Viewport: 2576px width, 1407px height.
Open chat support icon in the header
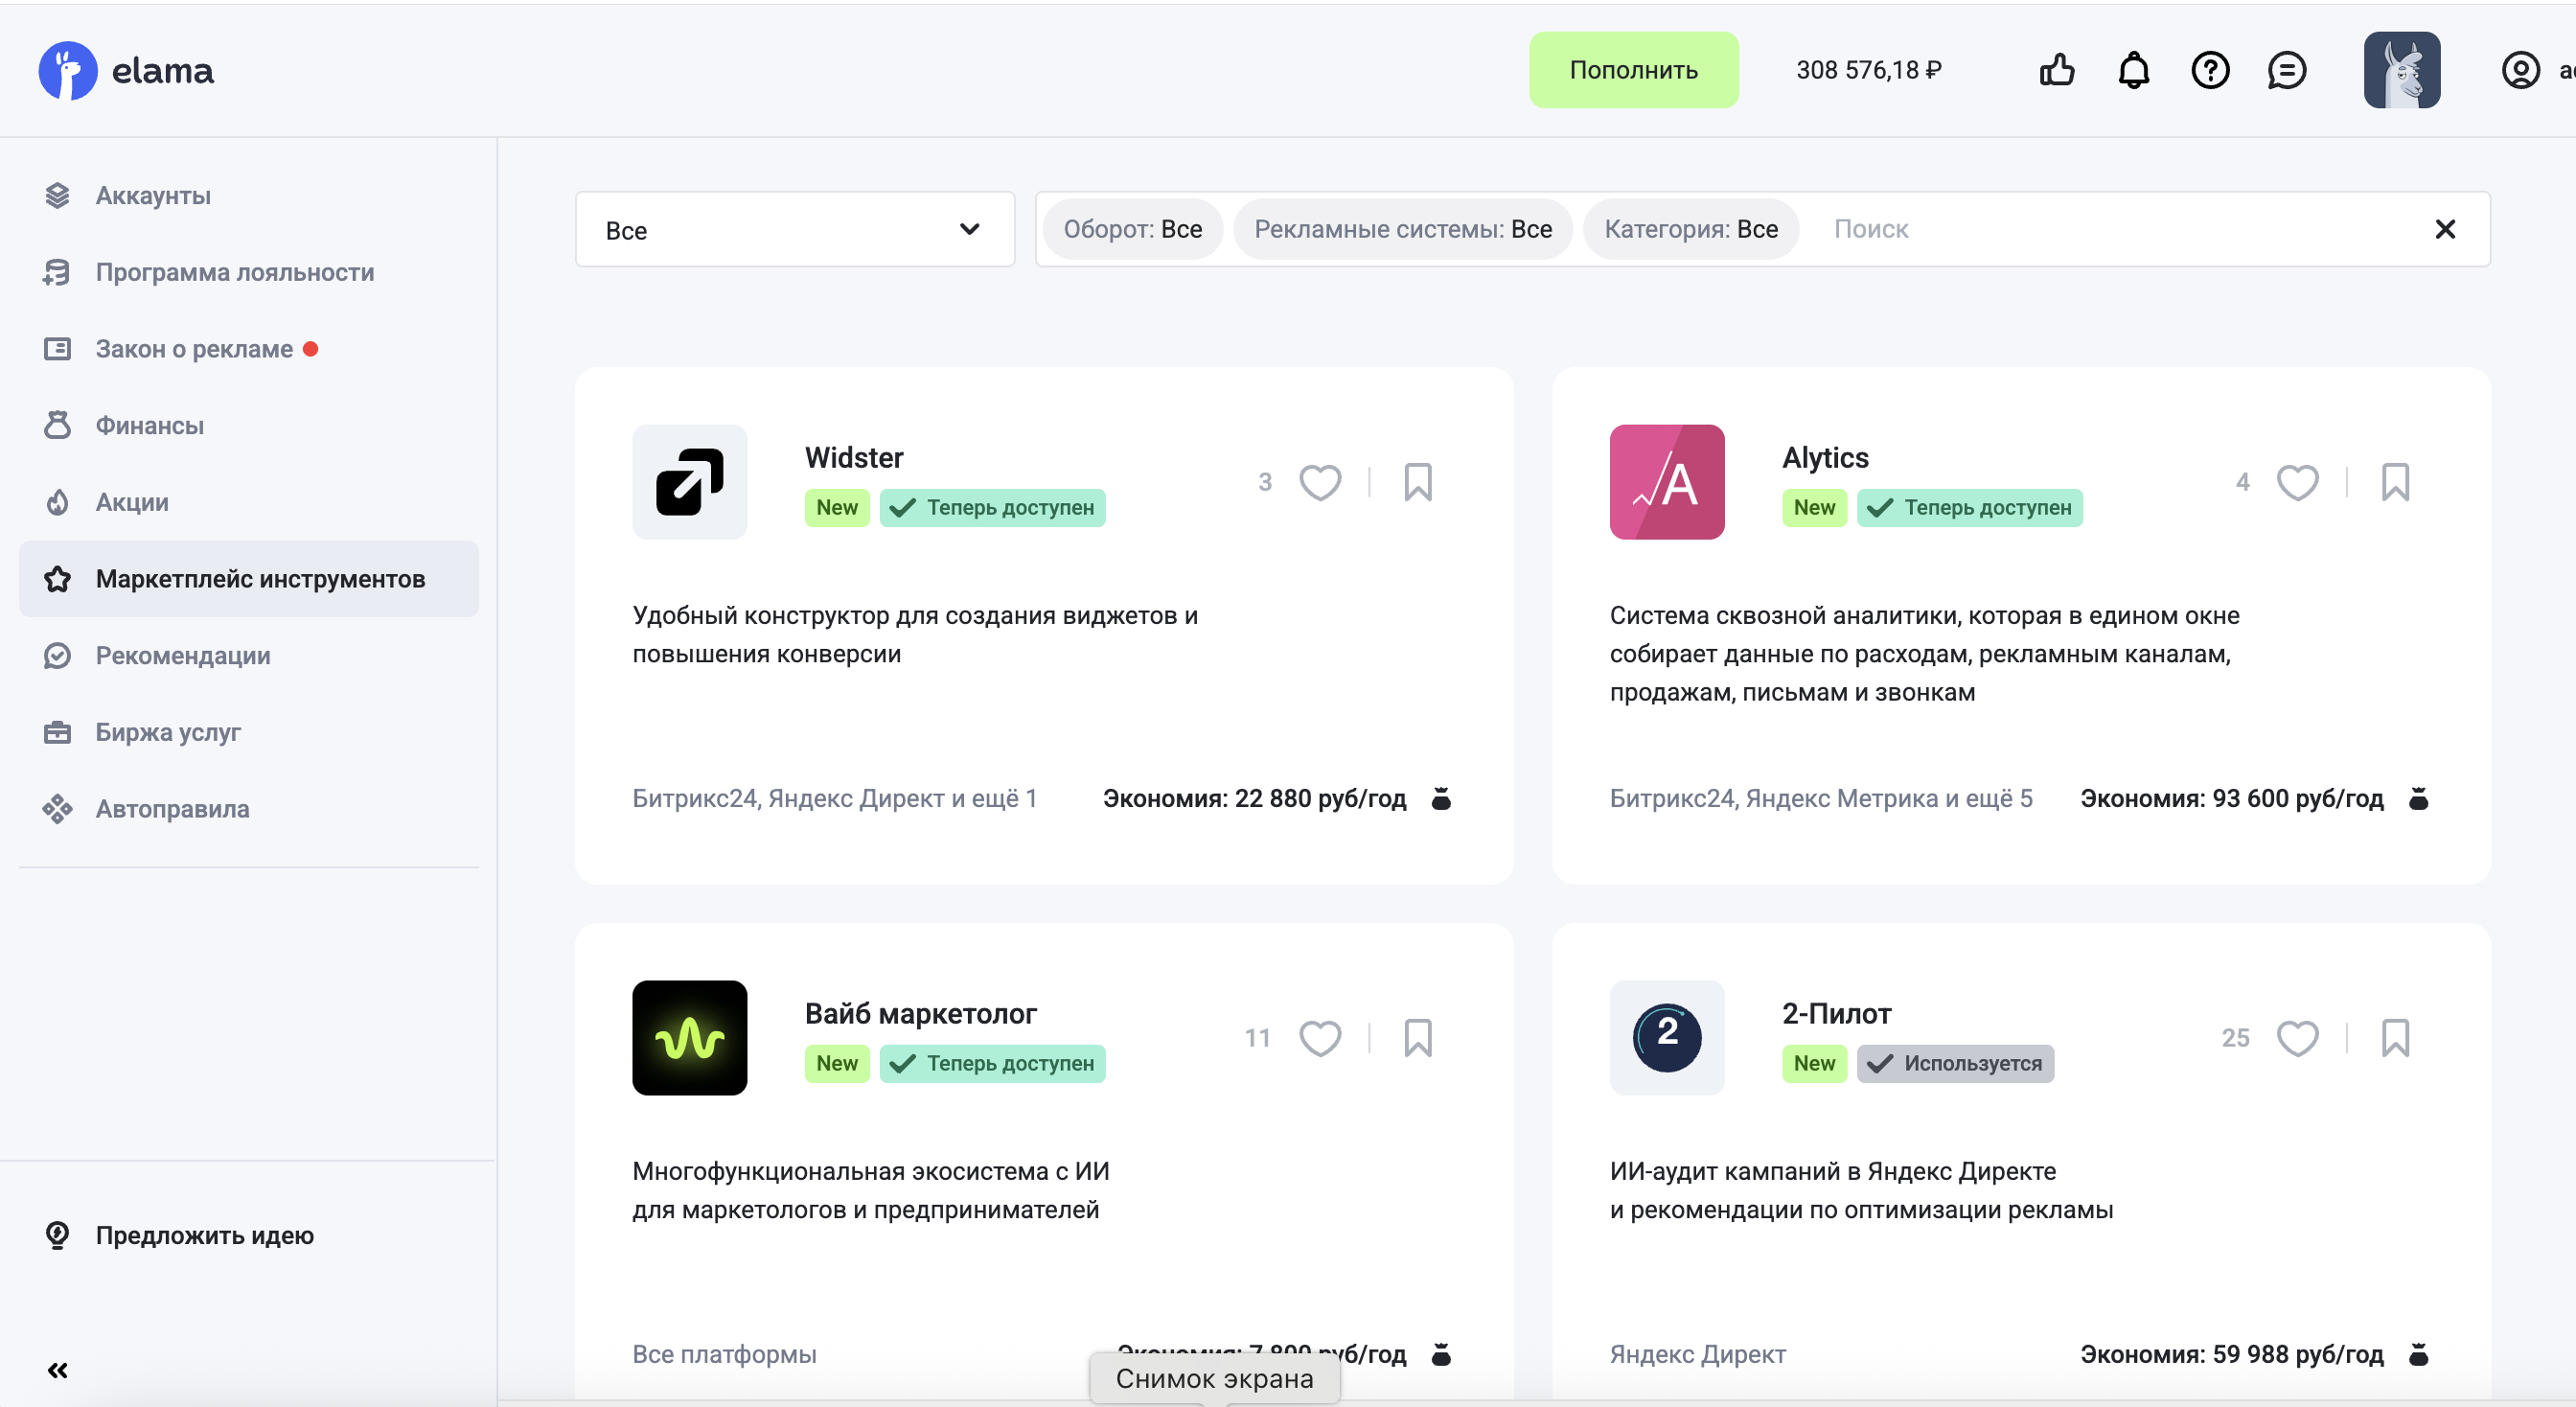click(2287, 69)
